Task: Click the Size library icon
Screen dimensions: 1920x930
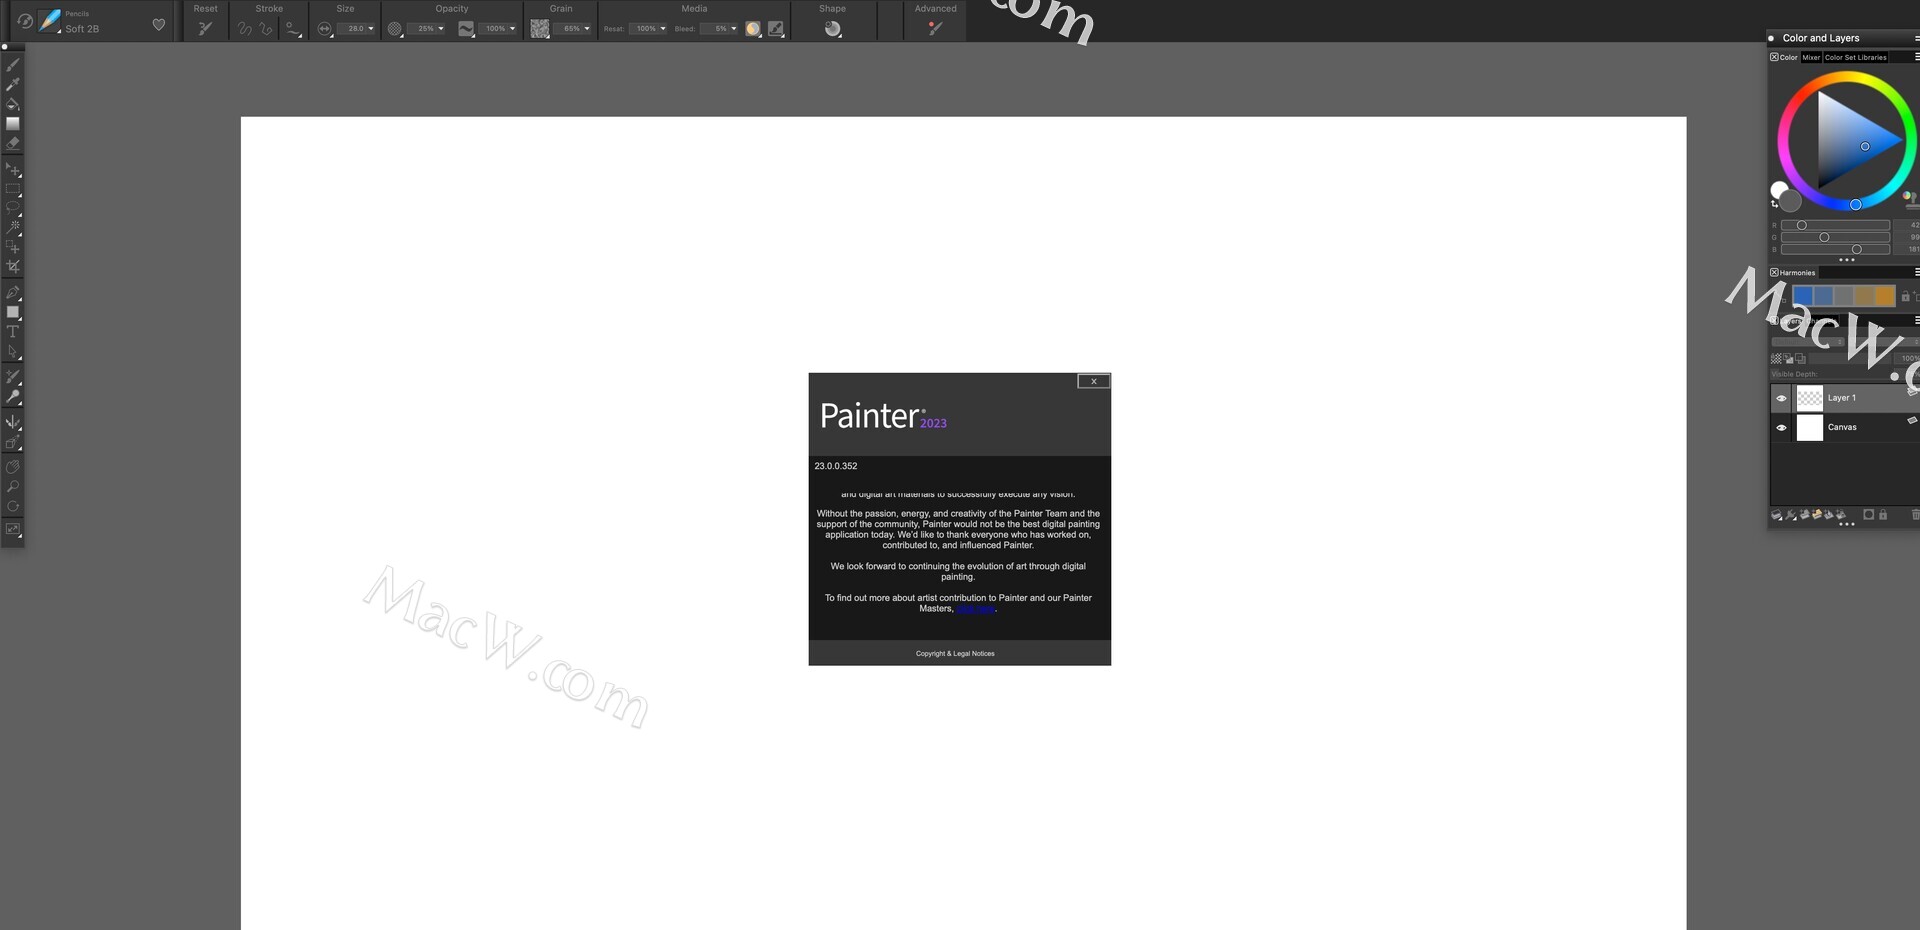Action: (324, 29)
